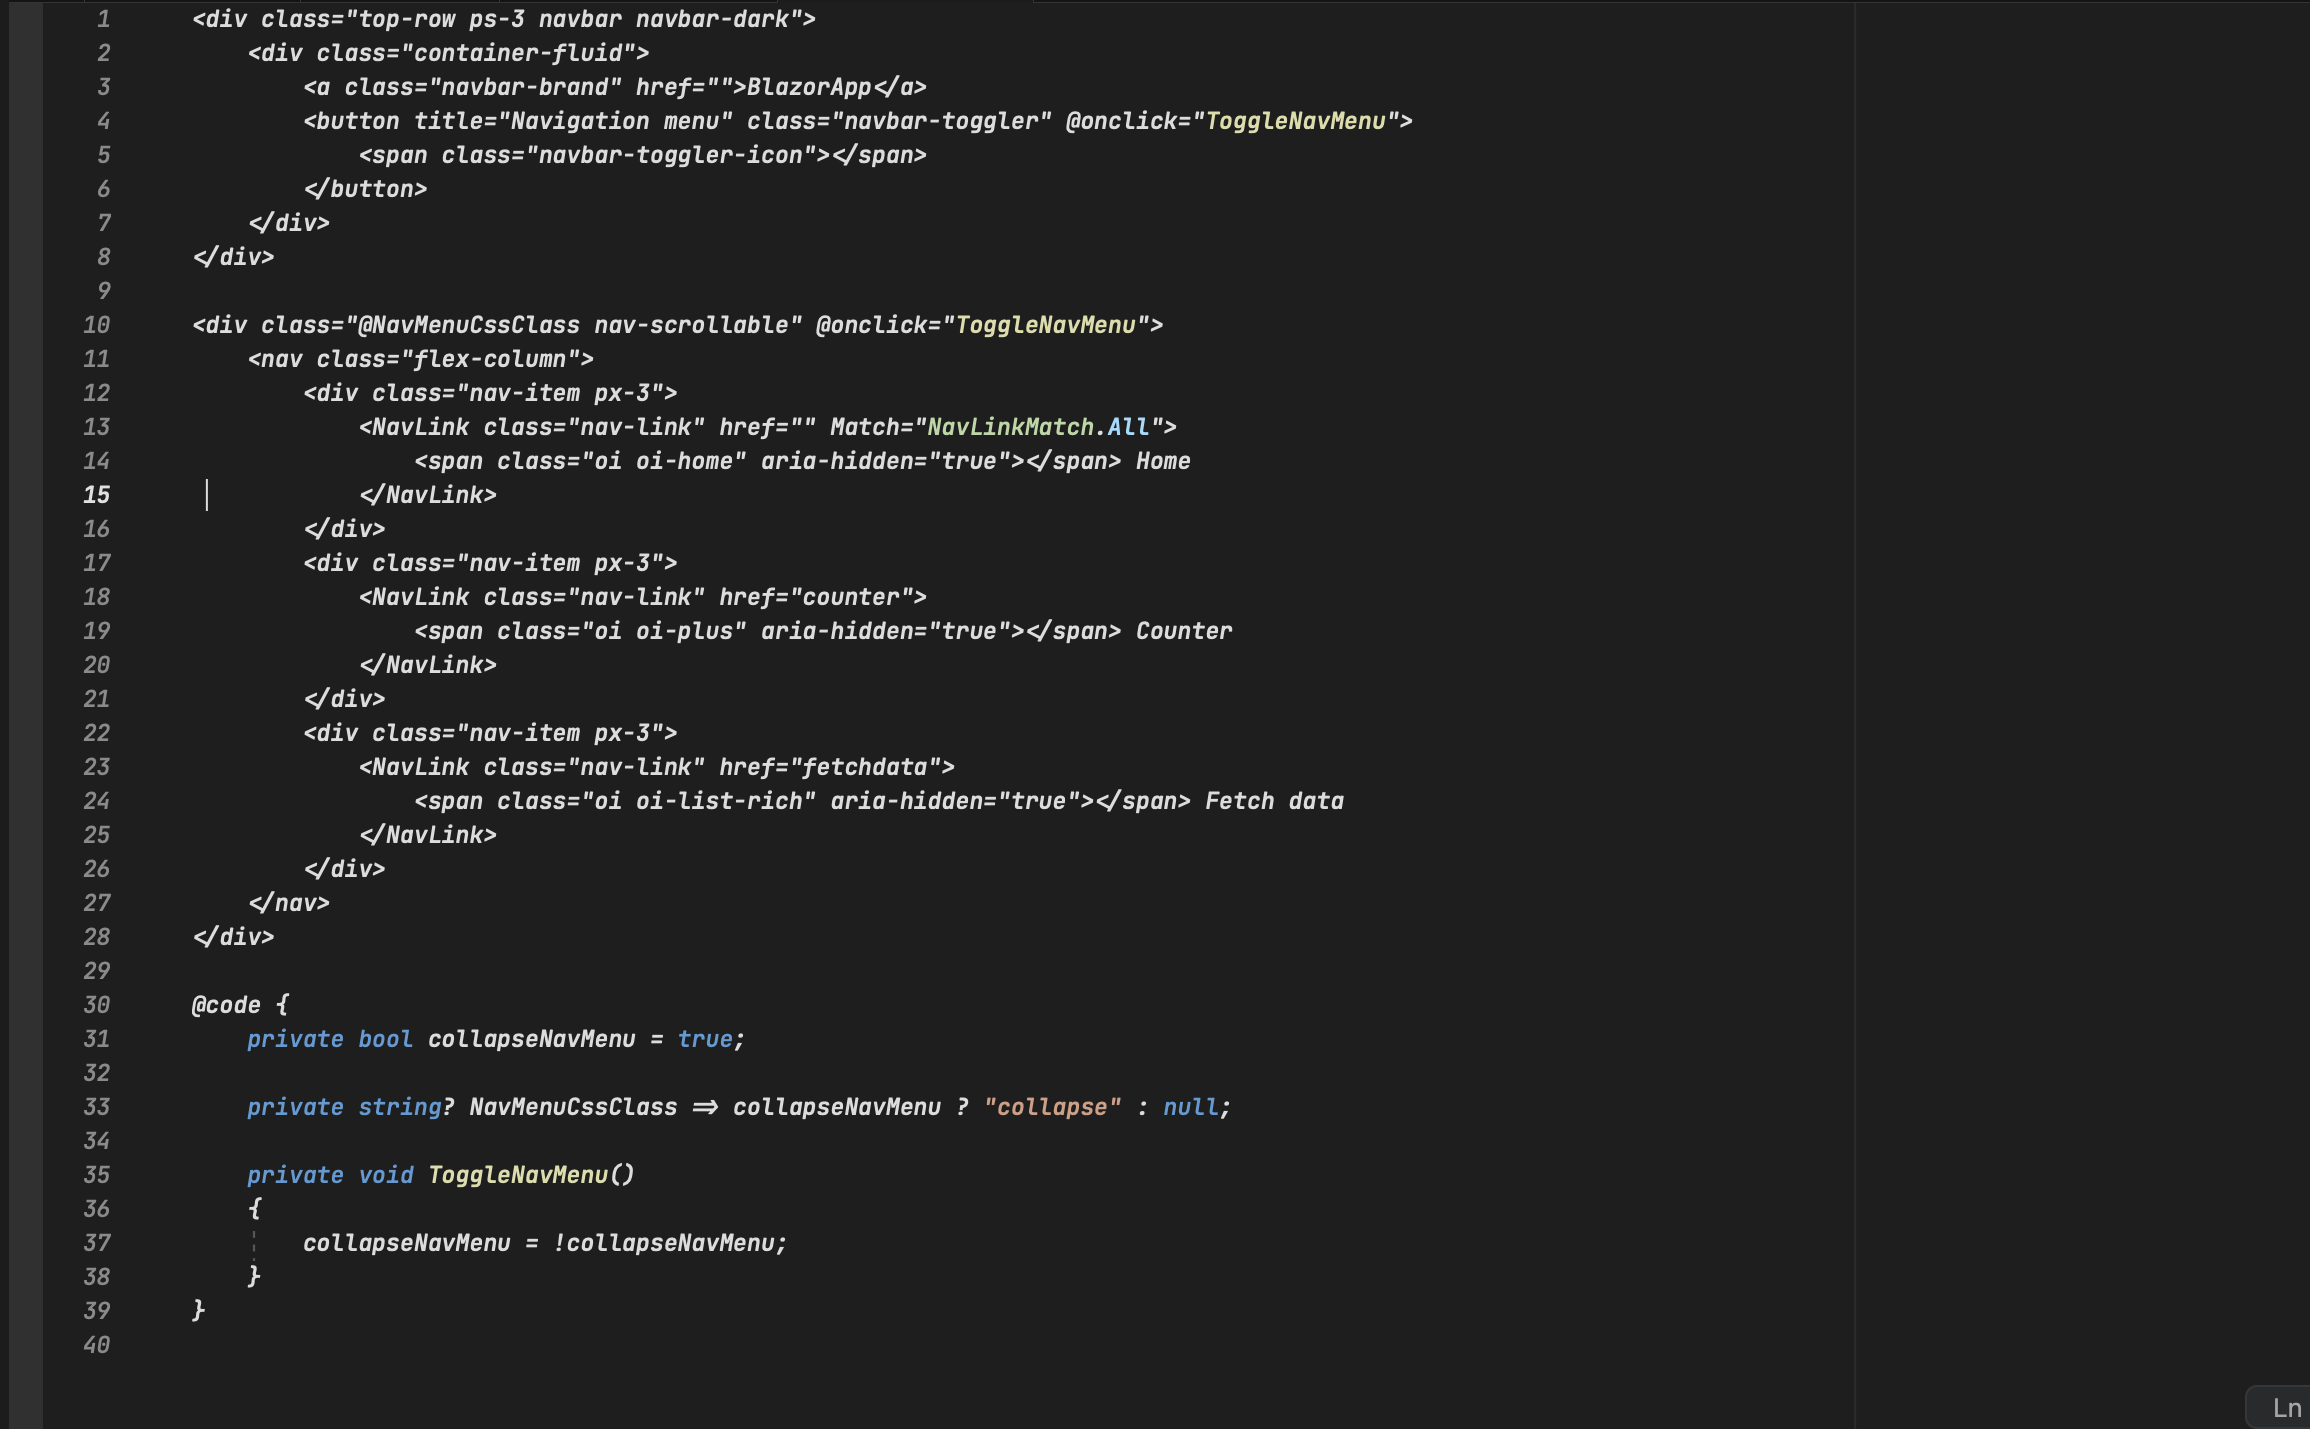2310x1429 pixels.
Task: Click line number 1 in gutter
Action: [x=103, y=19]
